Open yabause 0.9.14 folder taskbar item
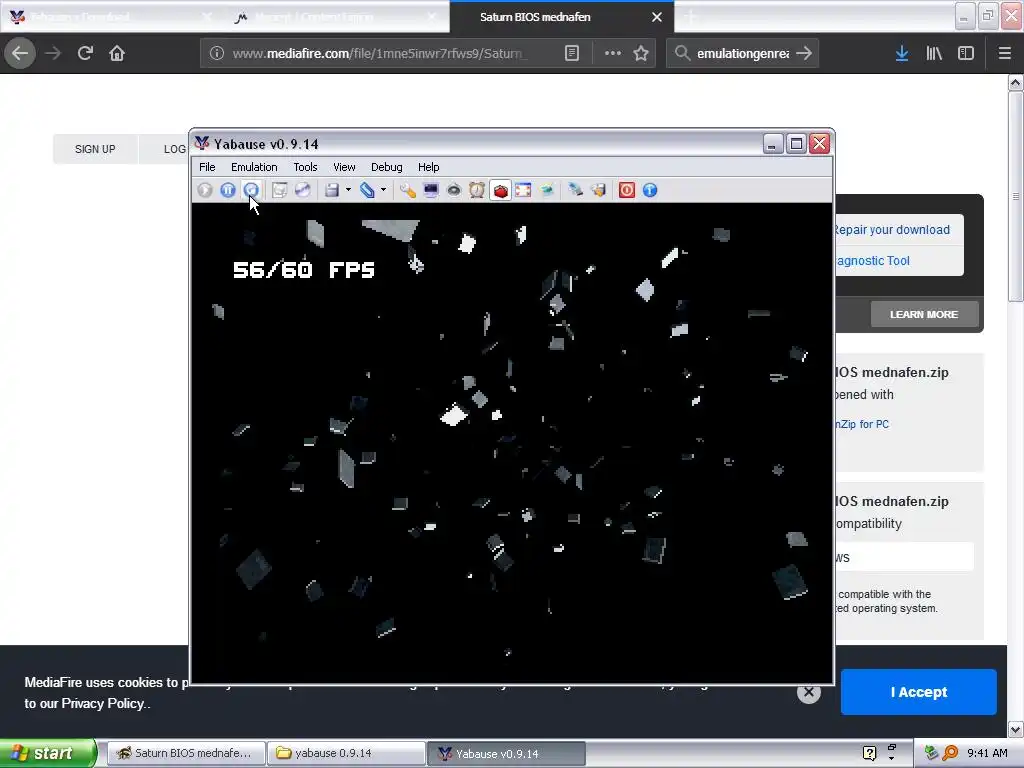 [346, 753]
